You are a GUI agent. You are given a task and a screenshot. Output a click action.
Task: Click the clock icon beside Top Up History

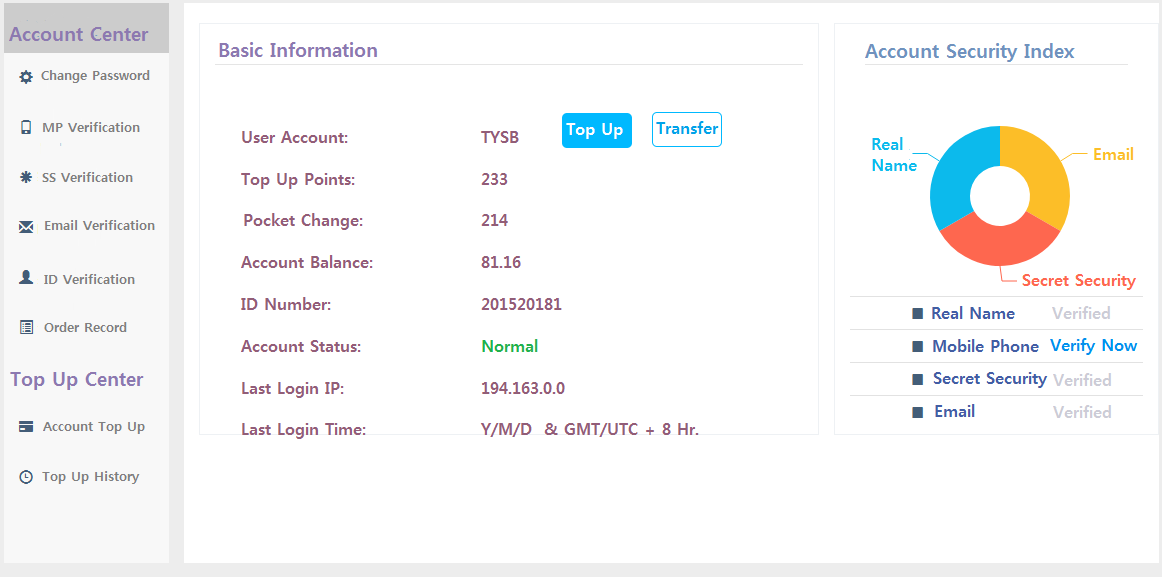(26, 477)
